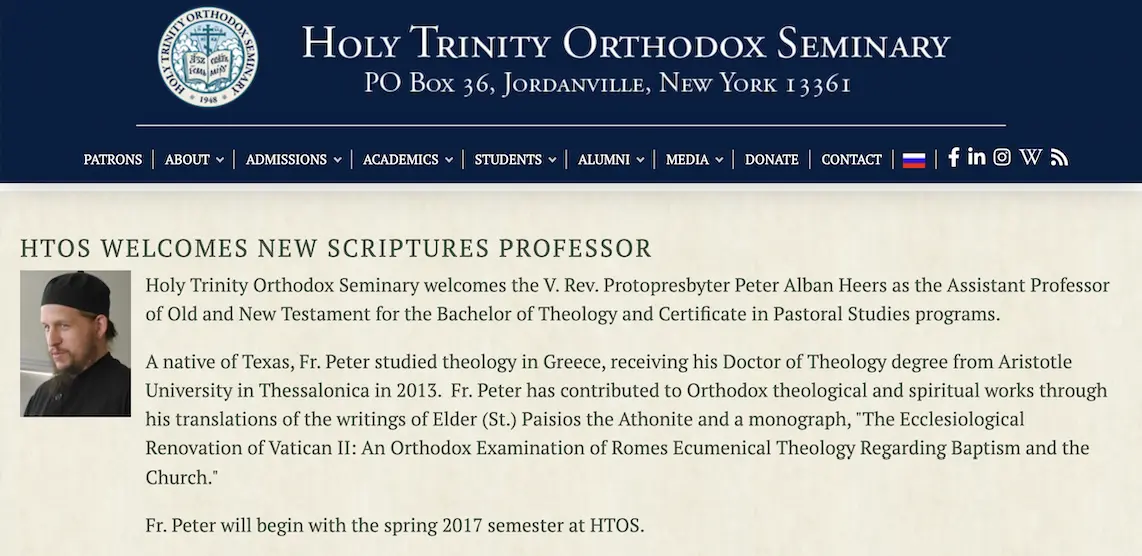Viewport: 1142px width, 556px height.
Task: Select Contact in the navigation bar
Action: [x=851, y=160]
